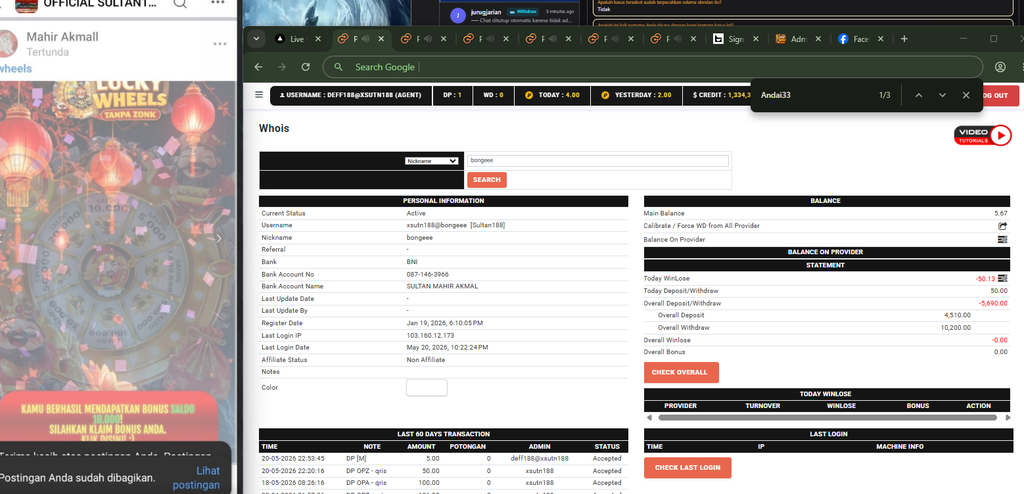Open the browser profile icon
1024x494 pixels.
(1000, 67)
